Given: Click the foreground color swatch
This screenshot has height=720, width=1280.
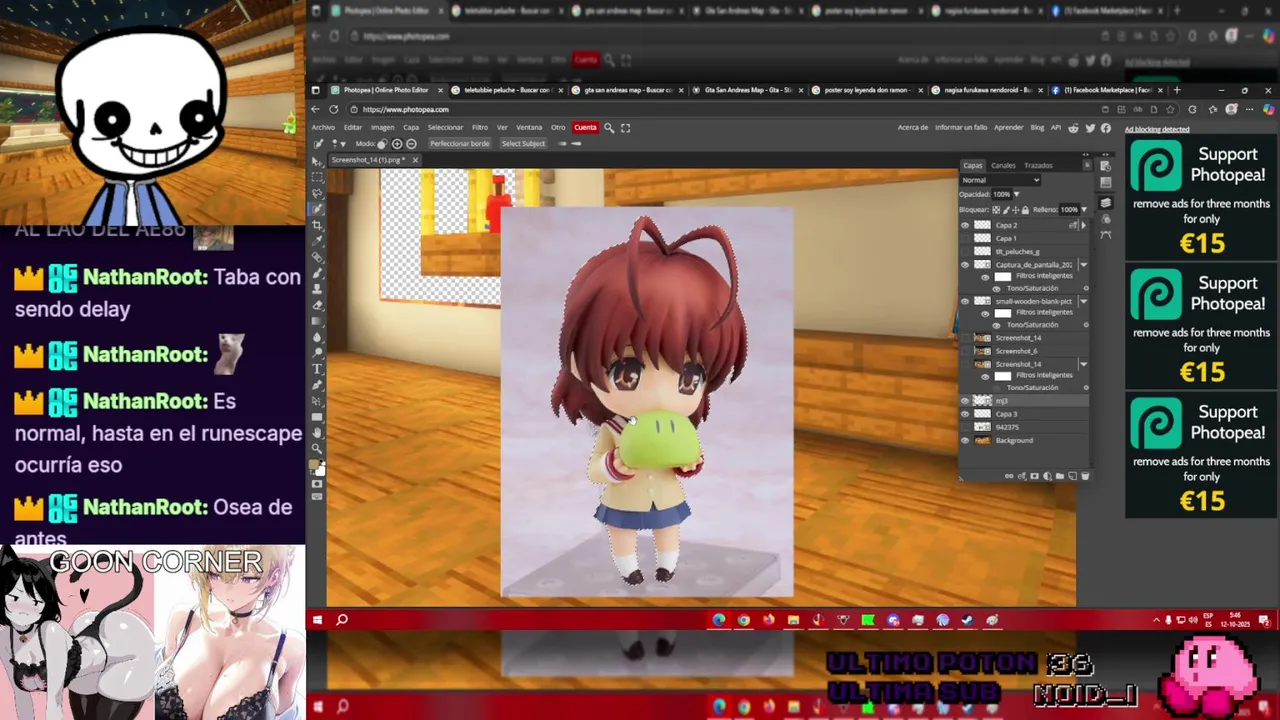Looking at the screenshot, I should click(x=314, y=465).
